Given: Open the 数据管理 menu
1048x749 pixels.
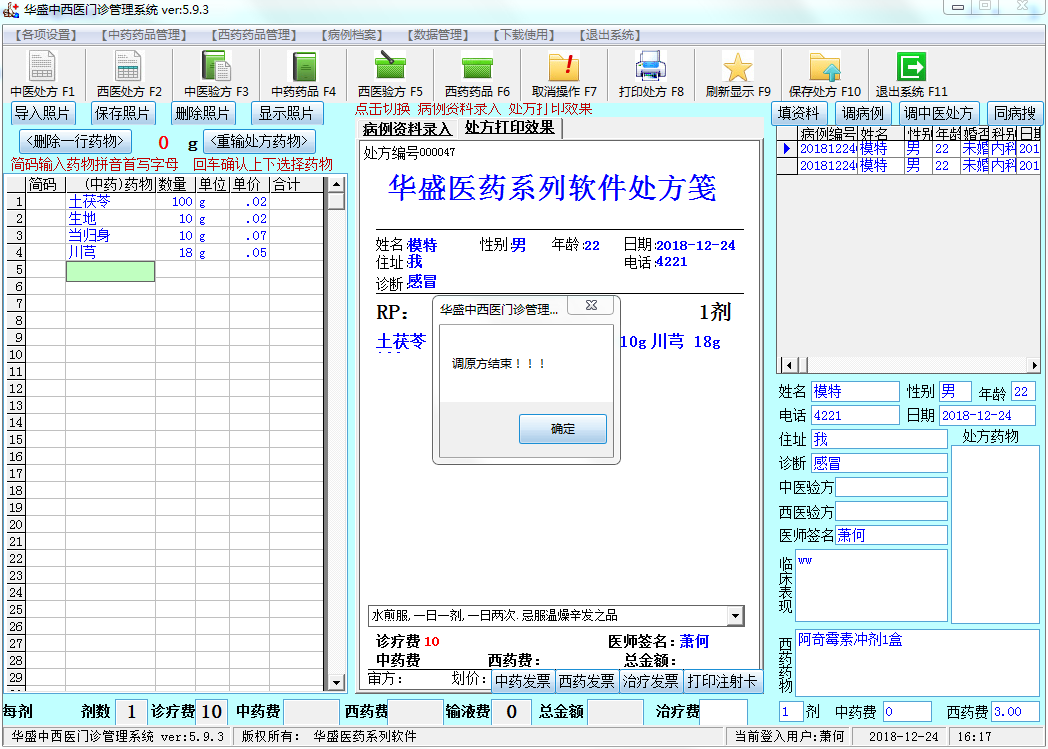Looking at the screenshot, I should pyautogui.click(x=438, y=35).
